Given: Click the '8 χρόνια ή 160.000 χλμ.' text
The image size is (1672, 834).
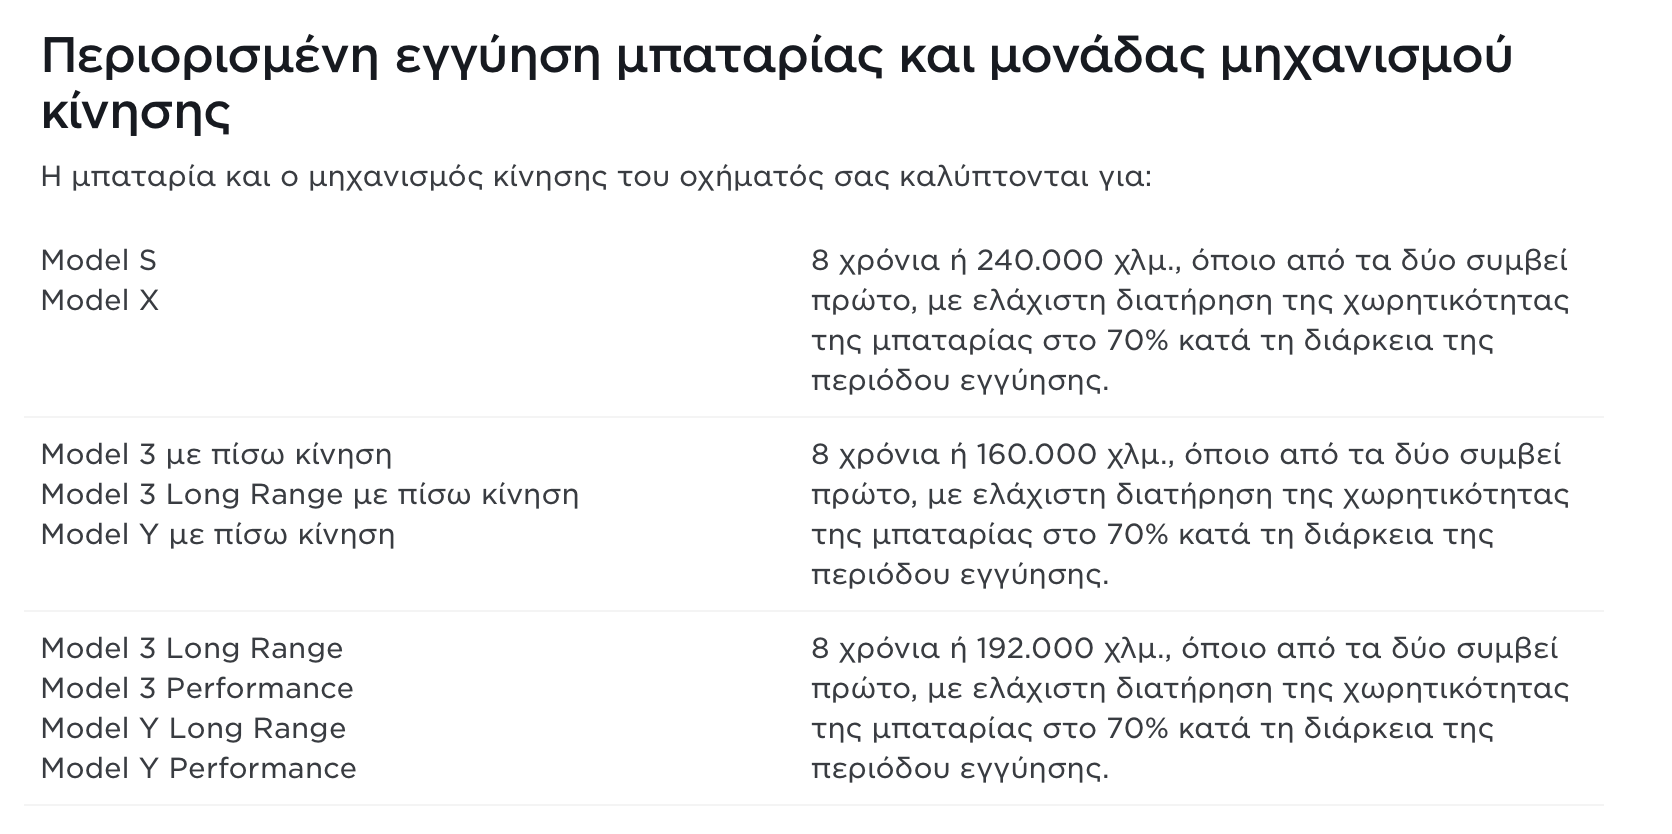Looking at the screenshot, I should (990, 455).
